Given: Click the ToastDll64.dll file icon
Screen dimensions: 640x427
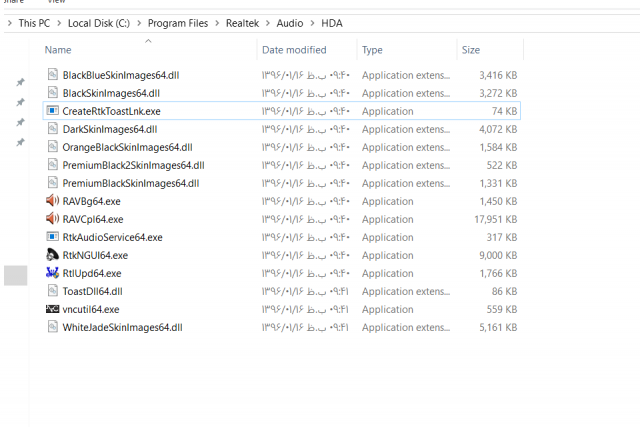Looking at the screenshot, I should (53, 291).
